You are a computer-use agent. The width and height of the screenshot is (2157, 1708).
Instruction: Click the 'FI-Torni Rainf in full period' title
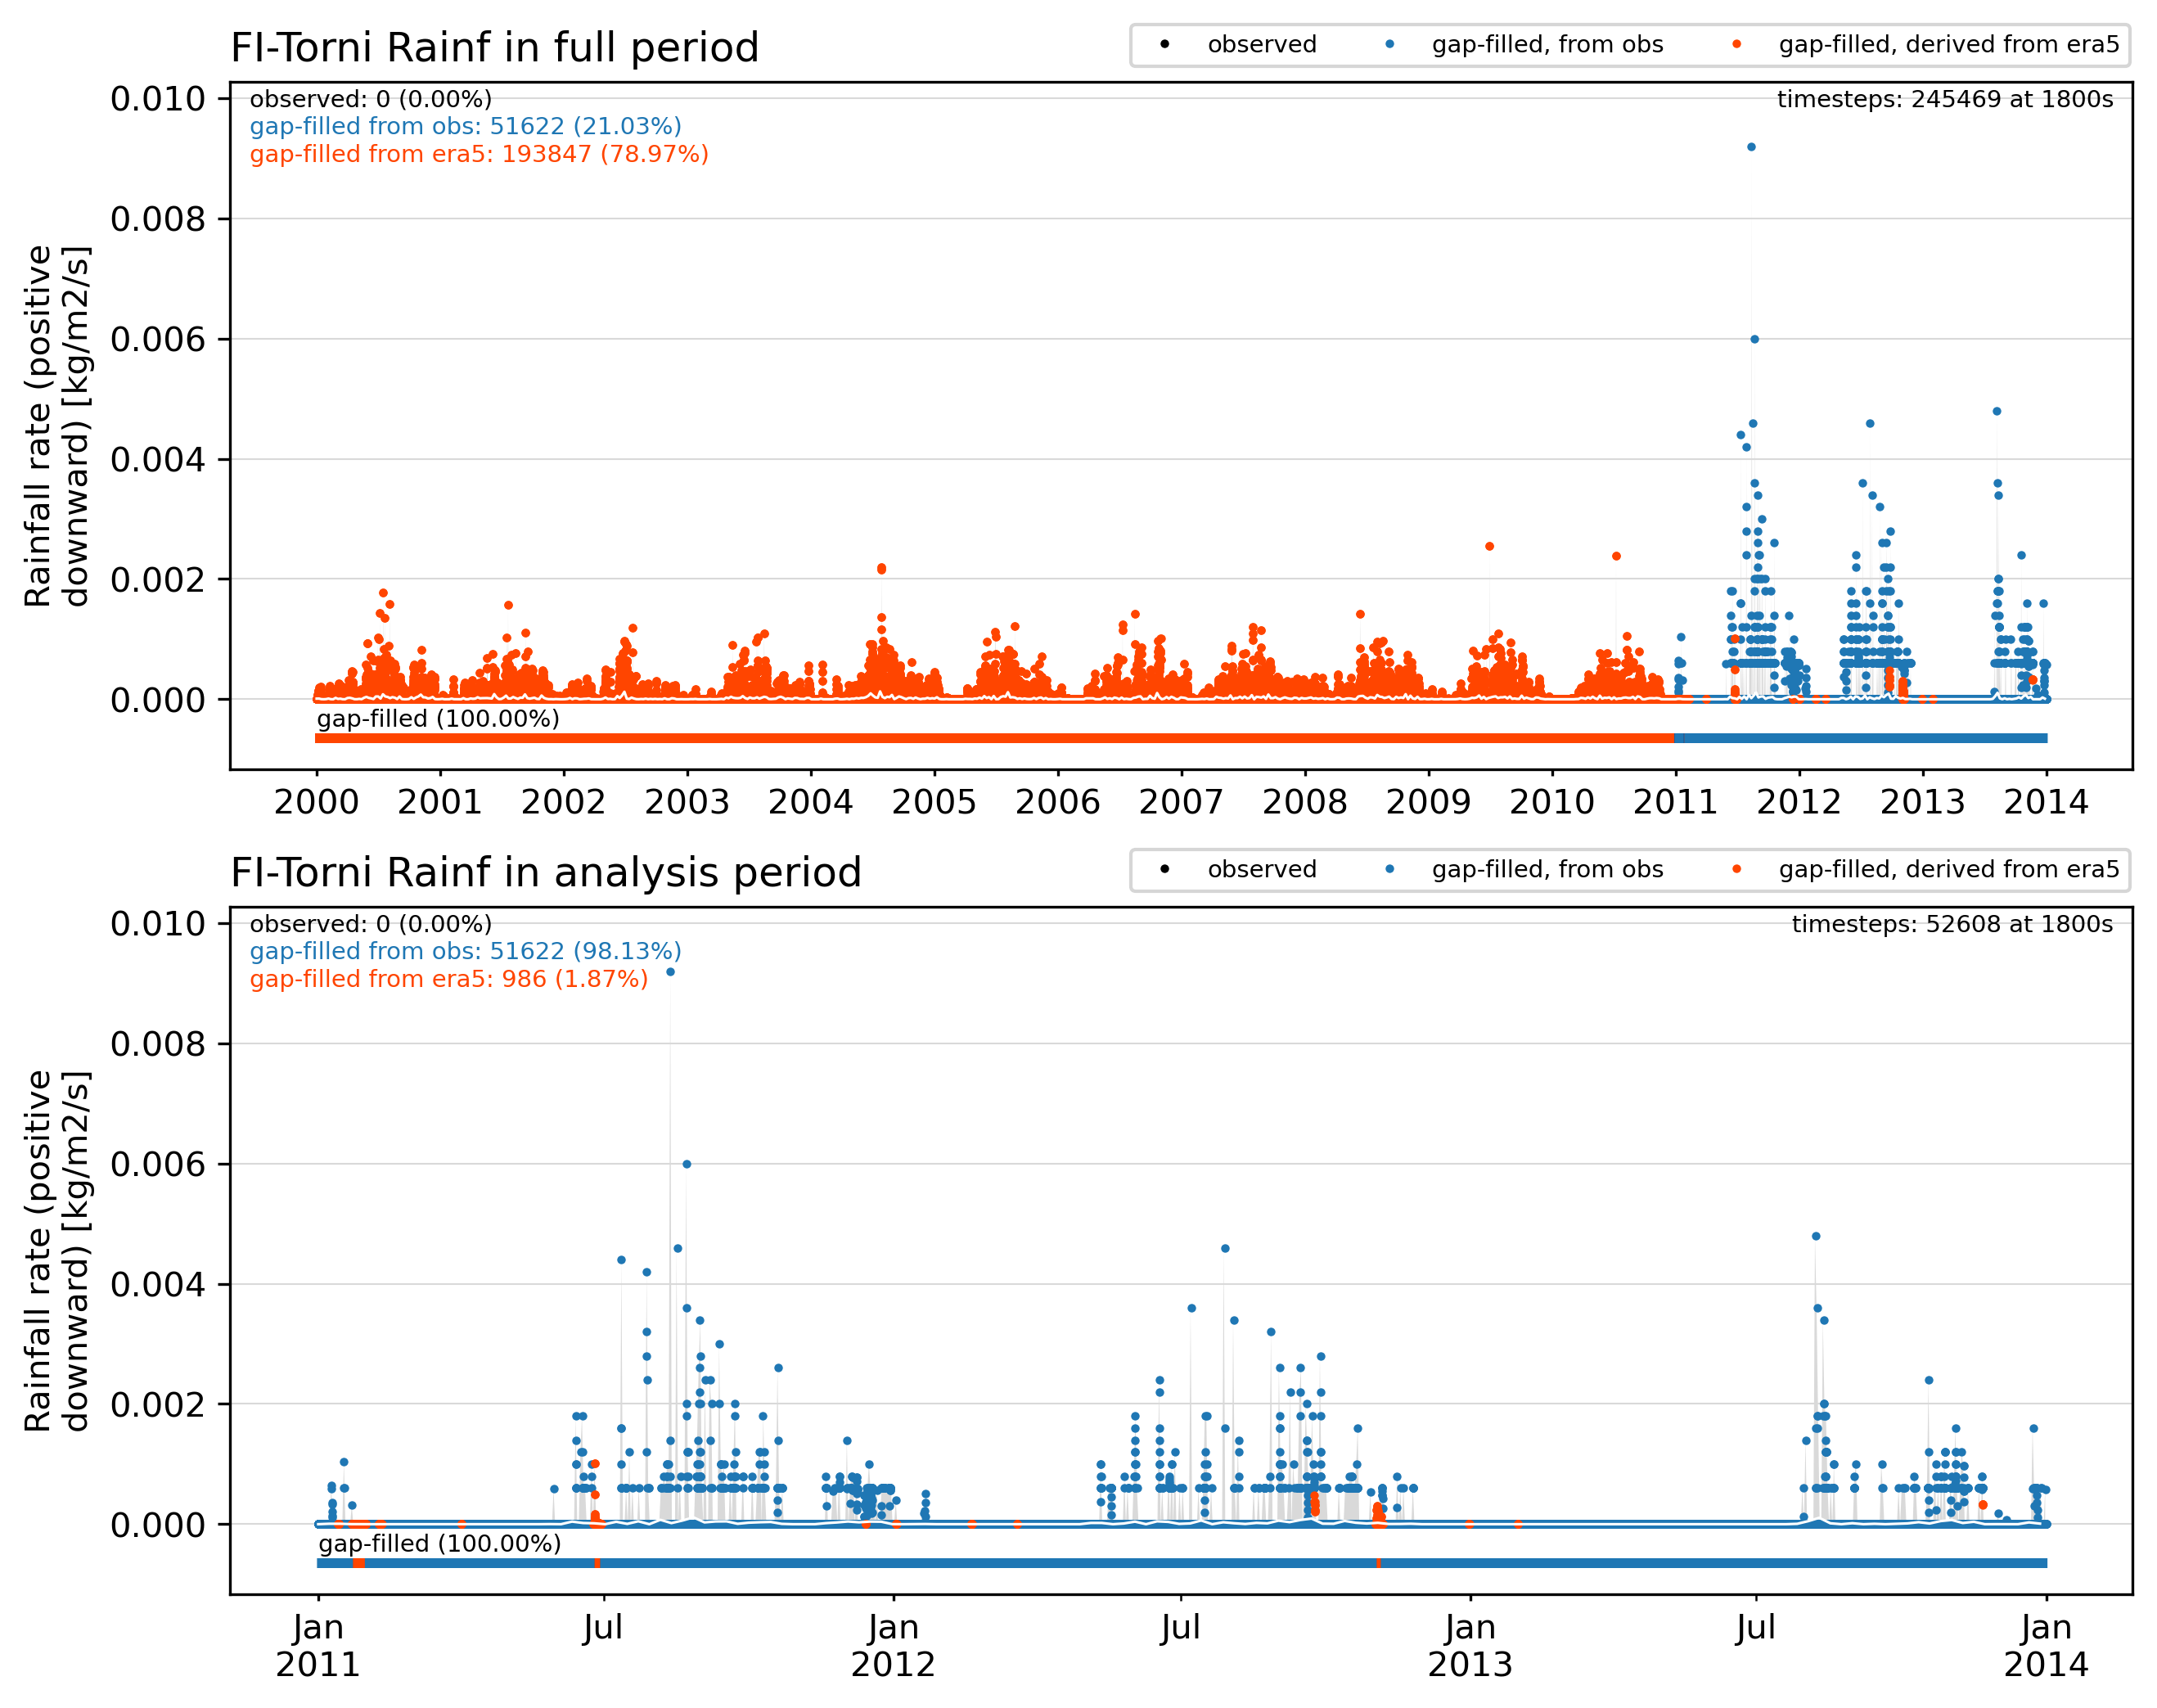pyautogui.click(x=495, y=47)
